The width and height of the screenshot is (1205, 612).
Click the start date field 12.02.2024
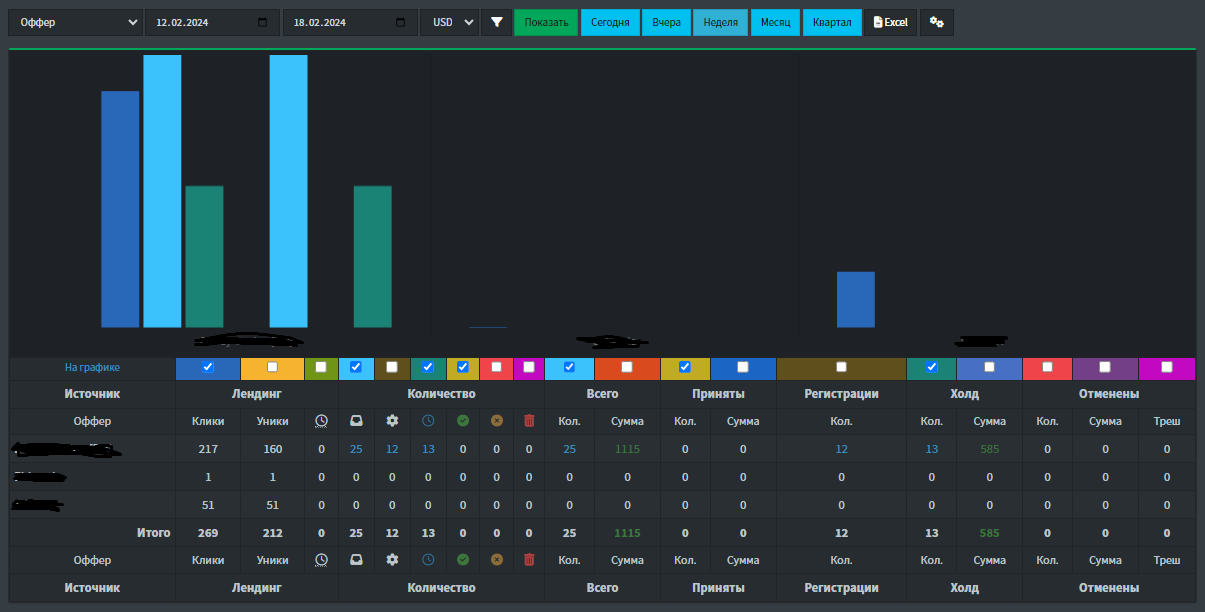point(212,22)
